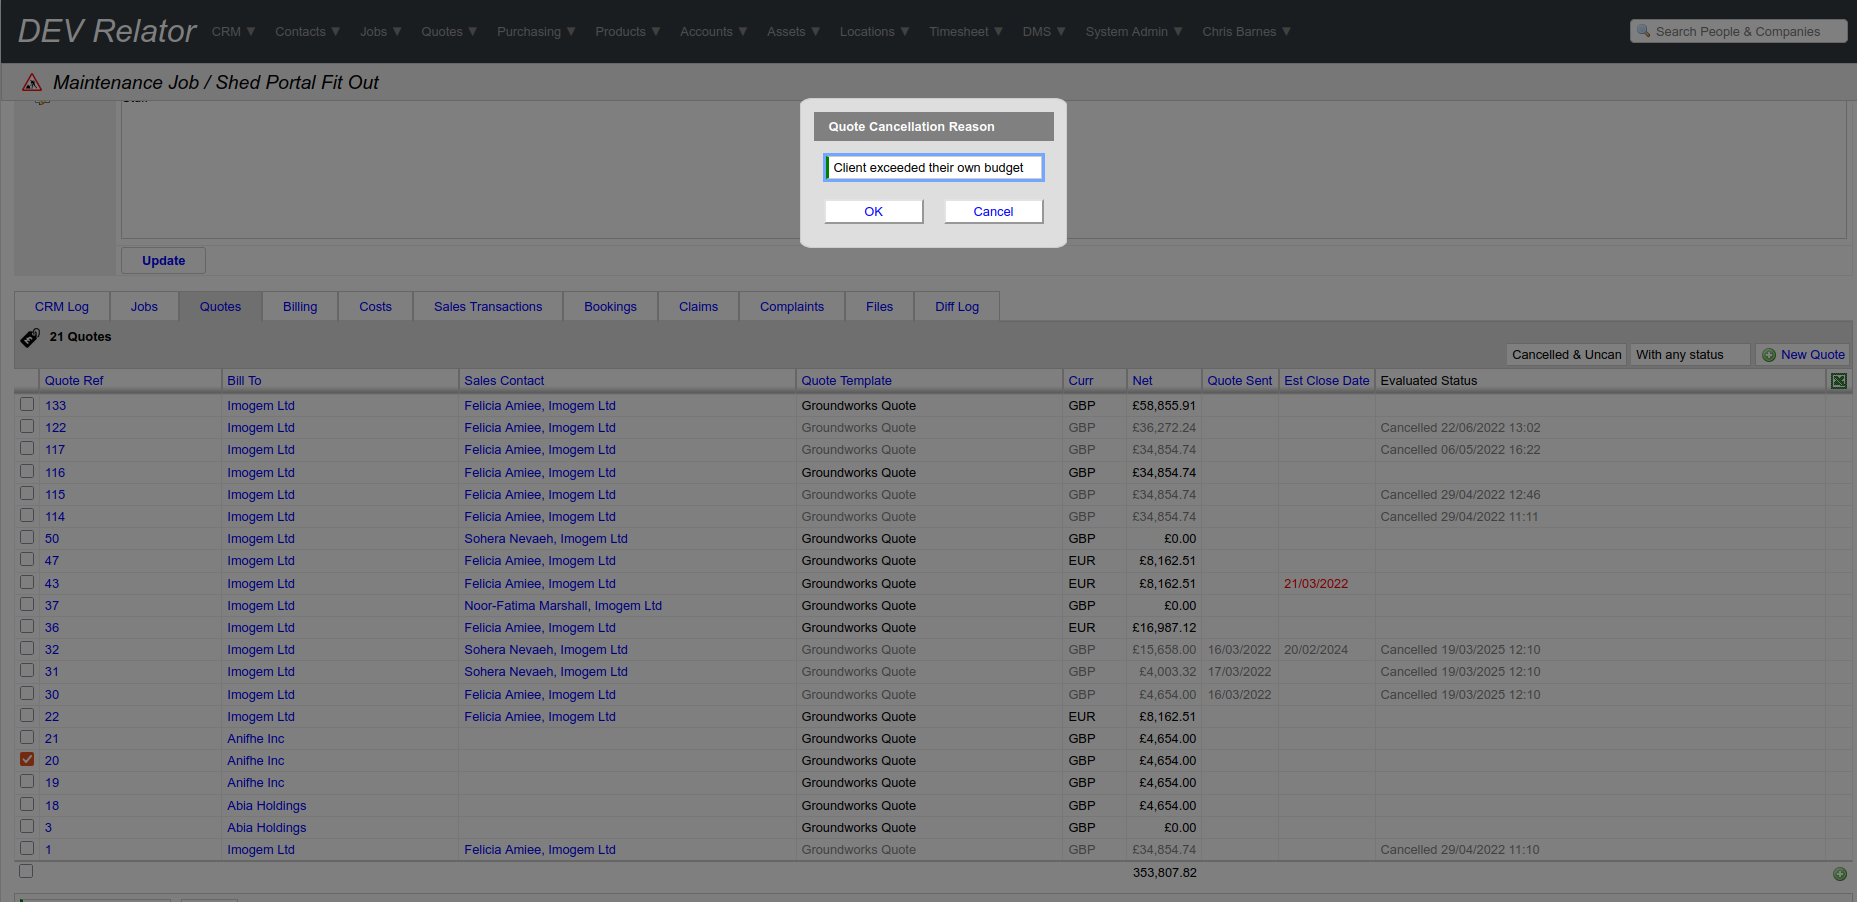Viewport: 1857px width, 902px height.
Task: Open the With any status filter dropdown
Action: [x=1690, y=355]
